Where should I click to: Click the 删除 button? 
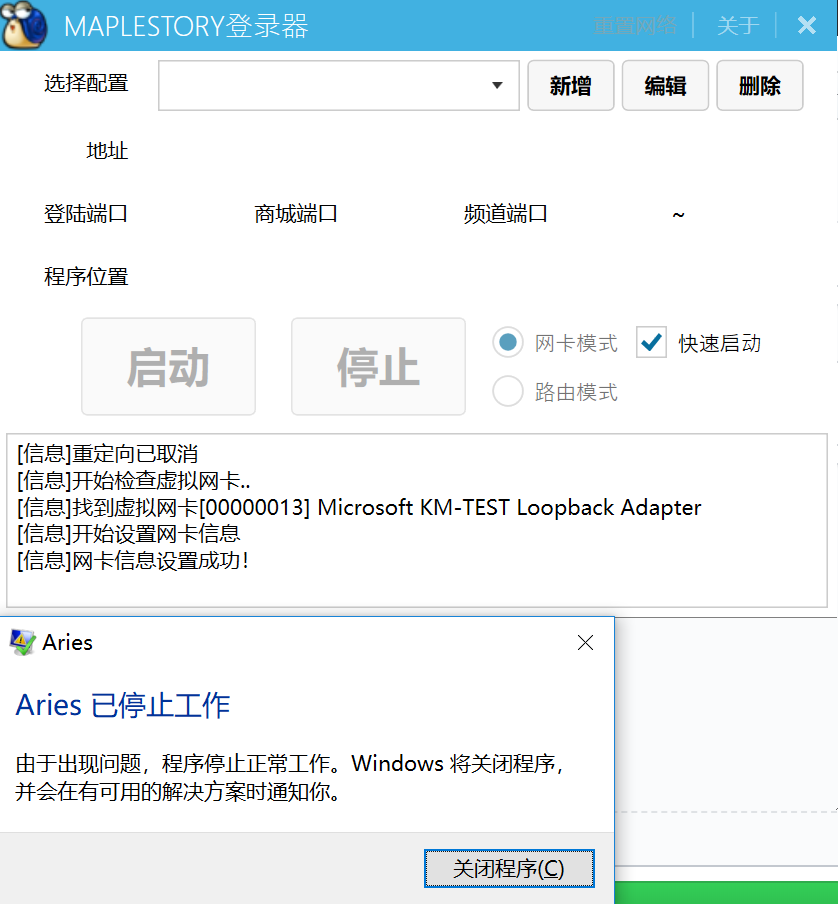pos(760,85)
